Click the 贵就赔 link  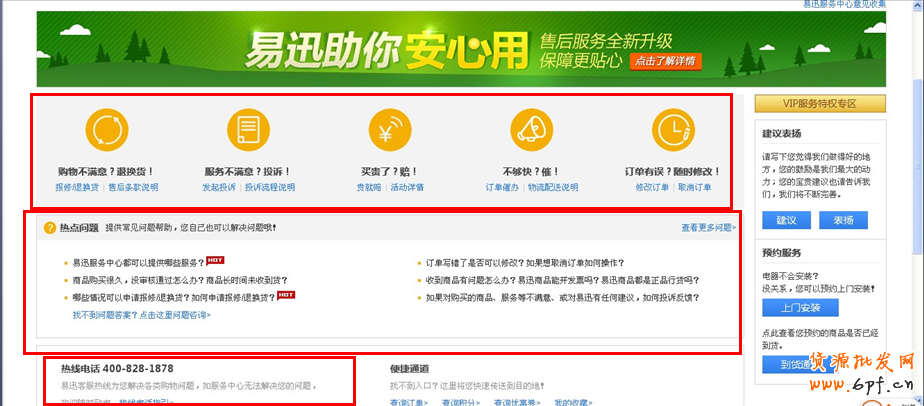pos(369,187)
